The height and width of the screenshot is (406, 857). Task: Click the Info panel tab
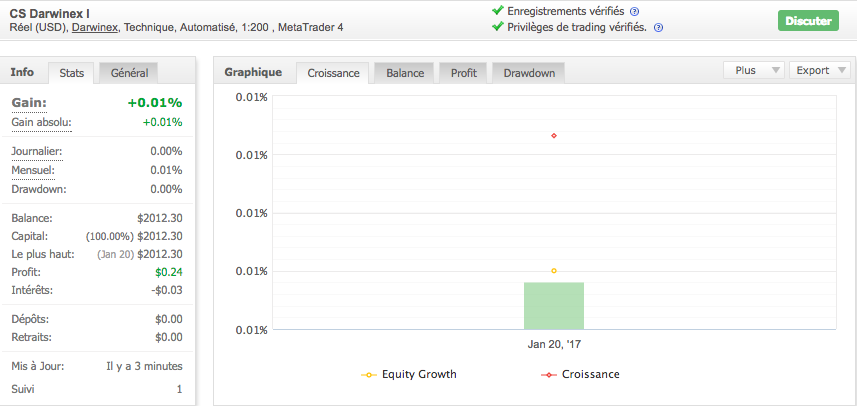22,72
